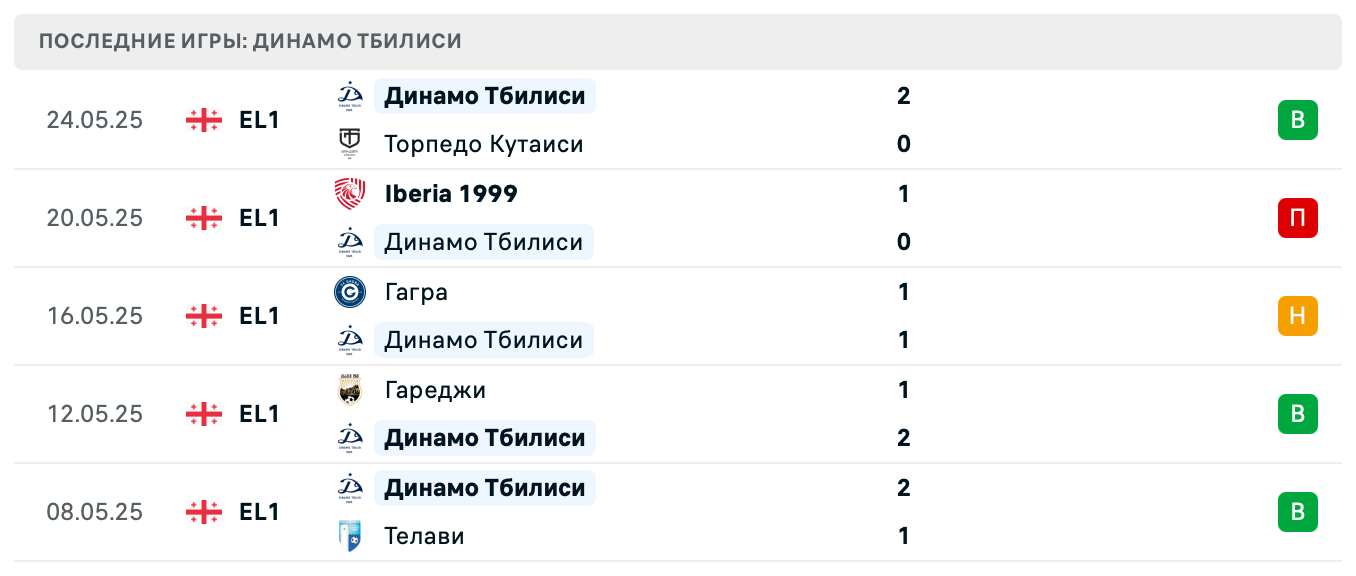Click the score 2 of the top match

point(903,96)
